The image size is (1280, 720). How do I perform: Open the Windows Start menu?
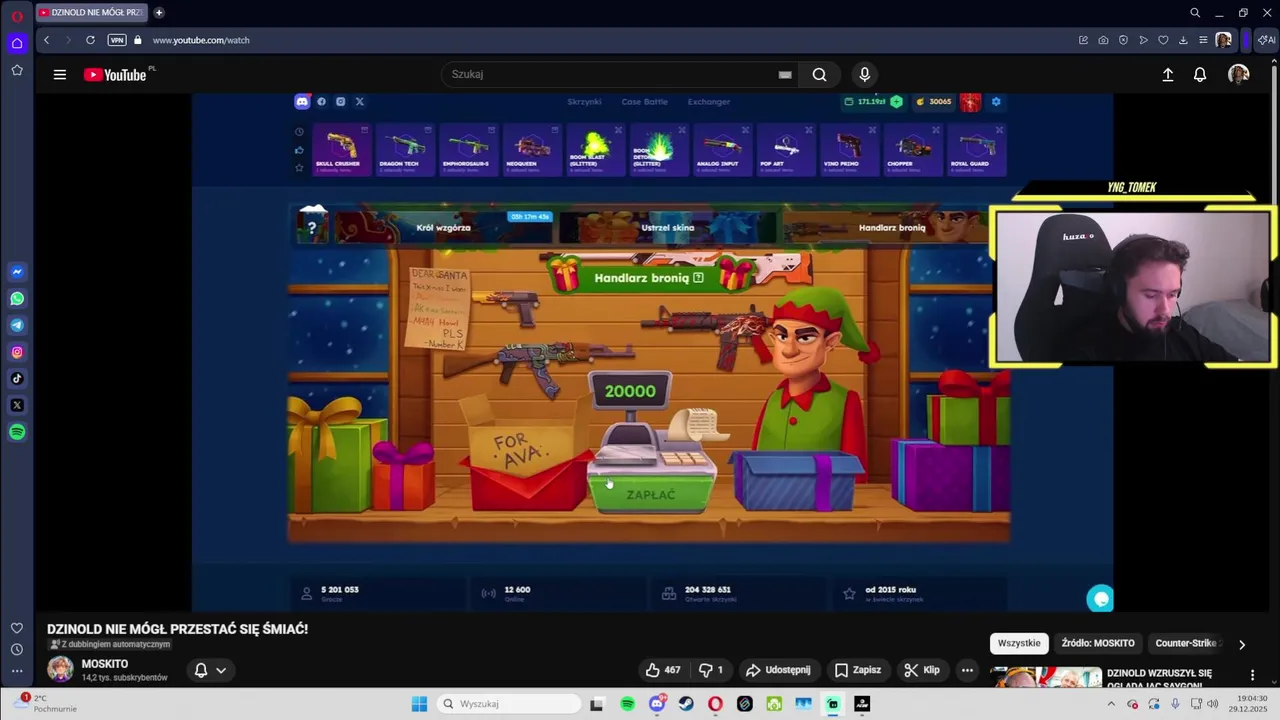point(420,704)
